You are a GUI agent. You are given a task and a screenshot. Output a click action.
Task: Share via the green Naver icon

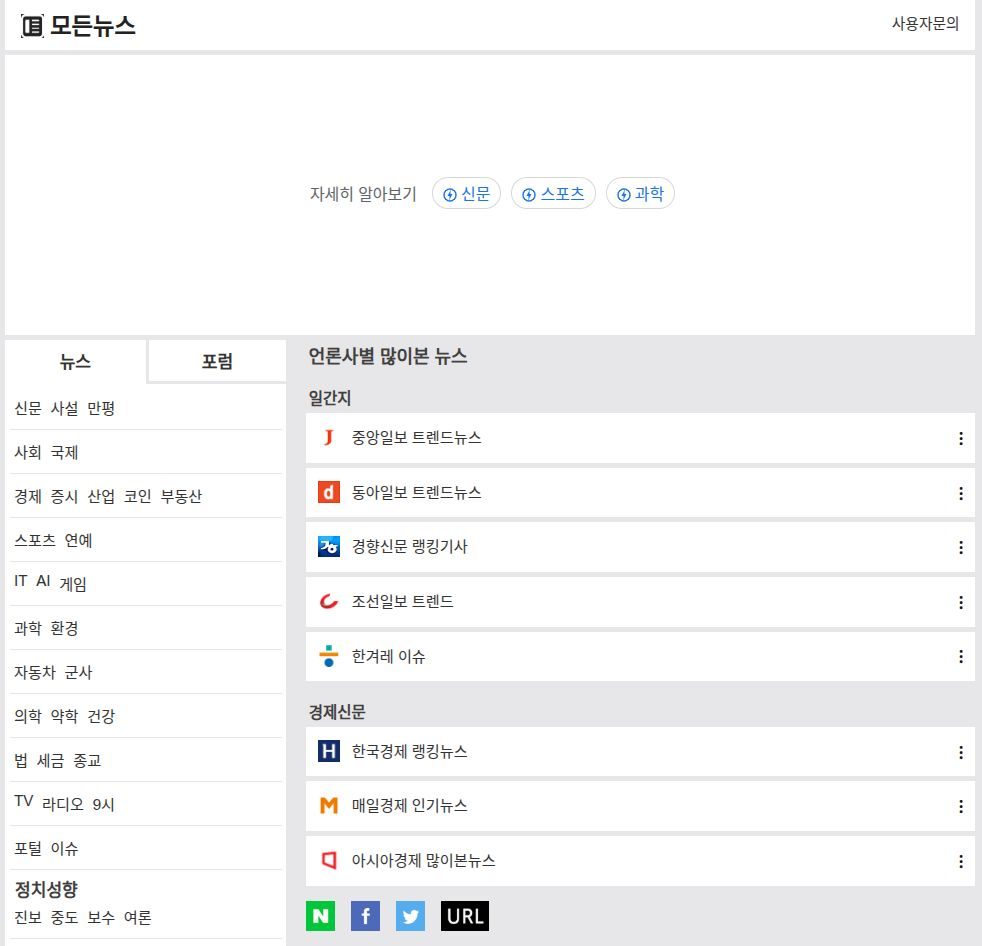pos(320,915)
